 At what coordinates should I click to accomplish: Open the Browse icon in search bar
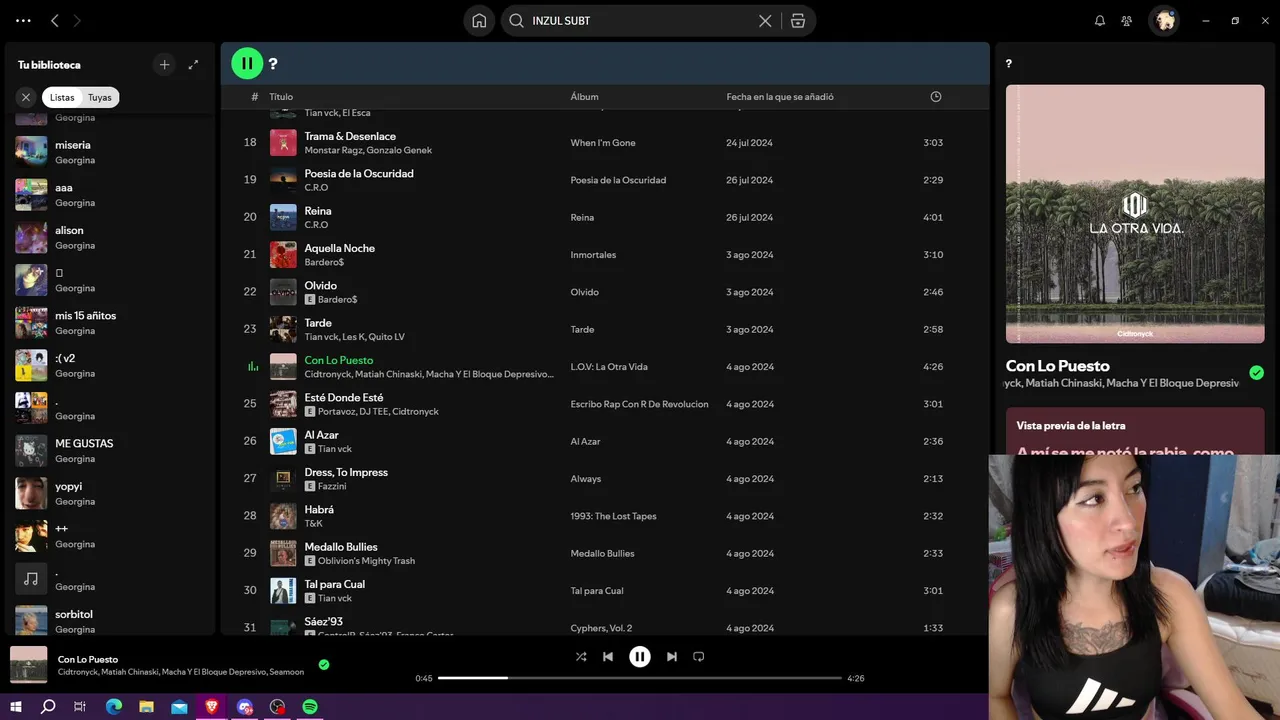pyautogui.click(x=798, y=21)
